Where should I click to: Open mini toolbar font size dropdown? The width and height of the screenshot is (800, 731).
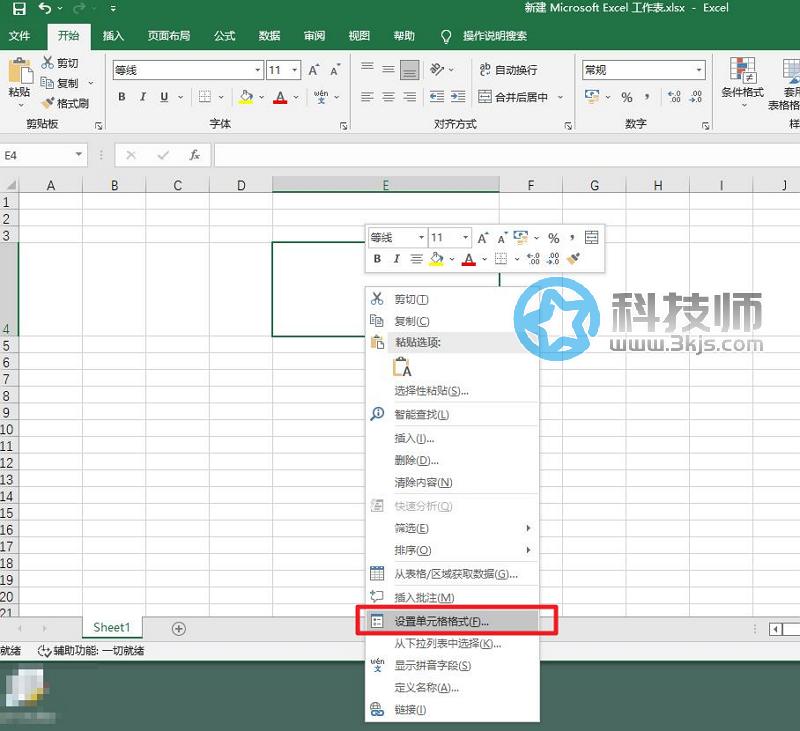(465, 237)
